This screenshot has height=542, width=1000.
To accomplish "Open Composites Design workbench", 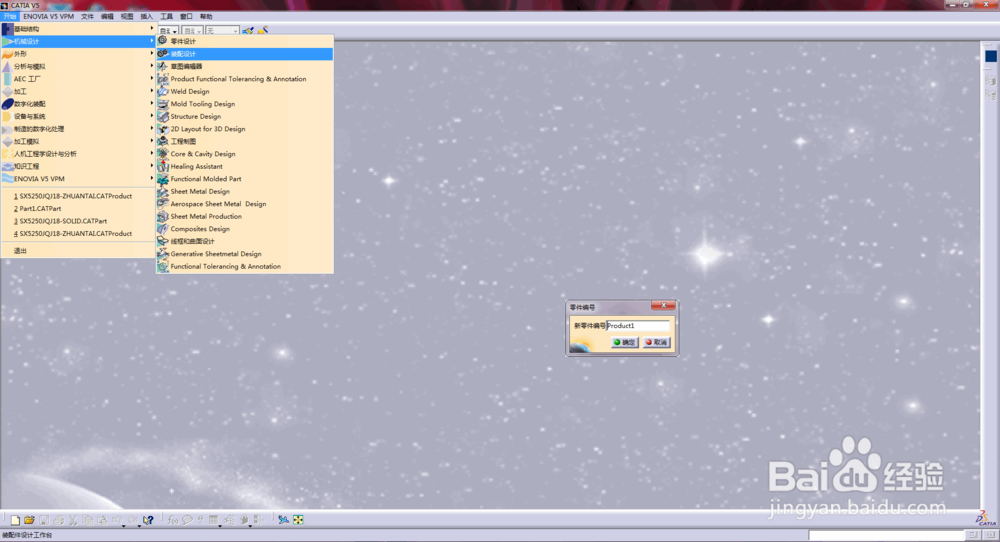I will [245, 229].
